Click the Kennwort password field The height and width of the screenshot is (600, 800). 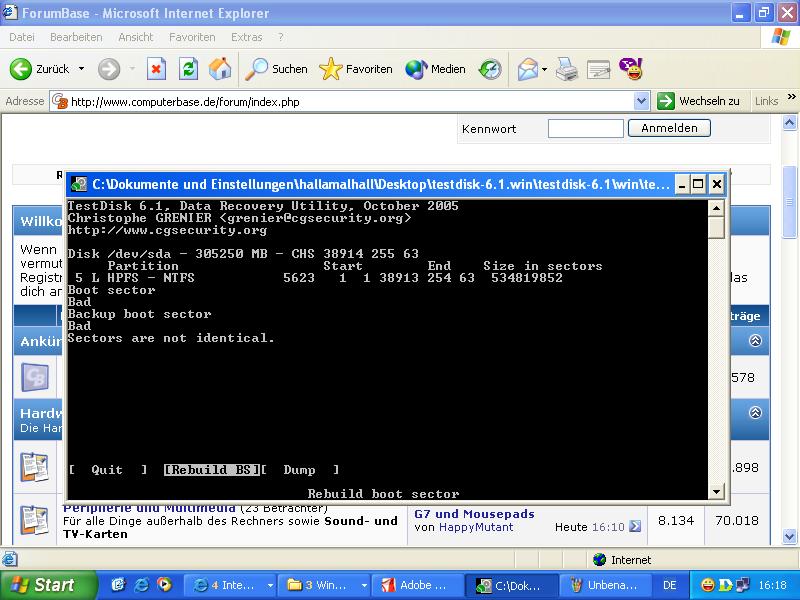[x=585, y=129]
